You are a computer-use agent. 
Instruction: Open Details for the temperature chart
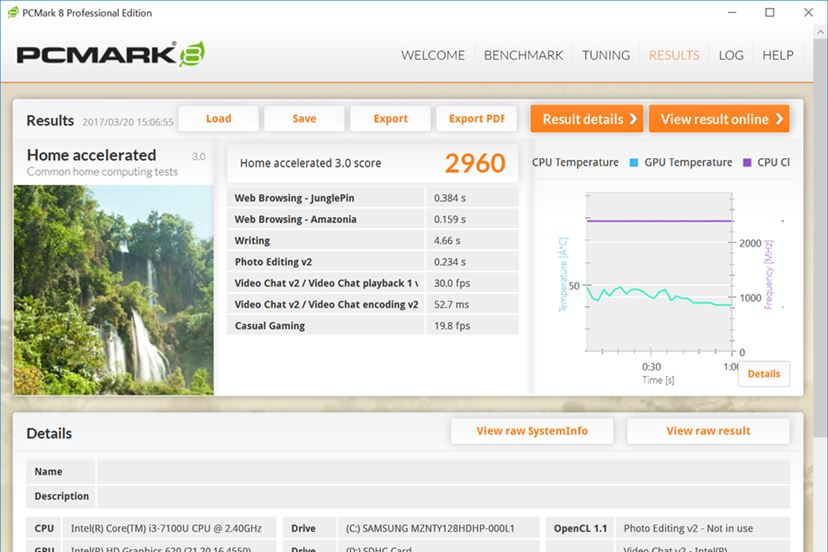point(764,374)
